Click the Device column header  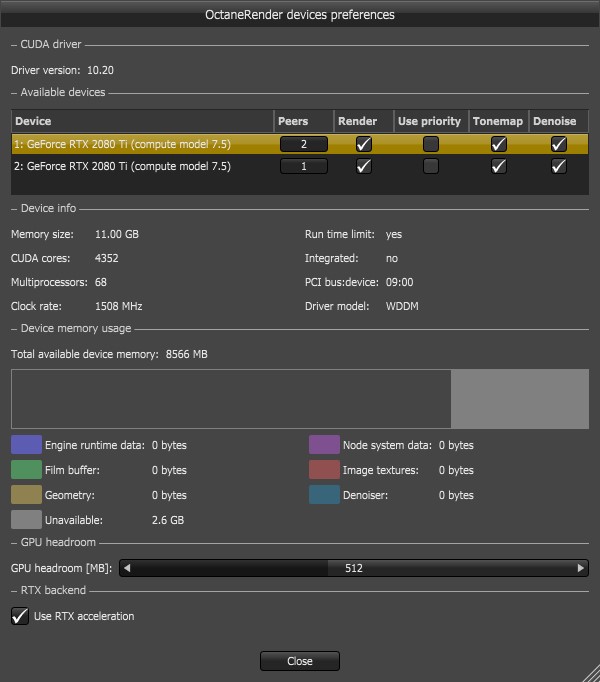tap(142, 121)
